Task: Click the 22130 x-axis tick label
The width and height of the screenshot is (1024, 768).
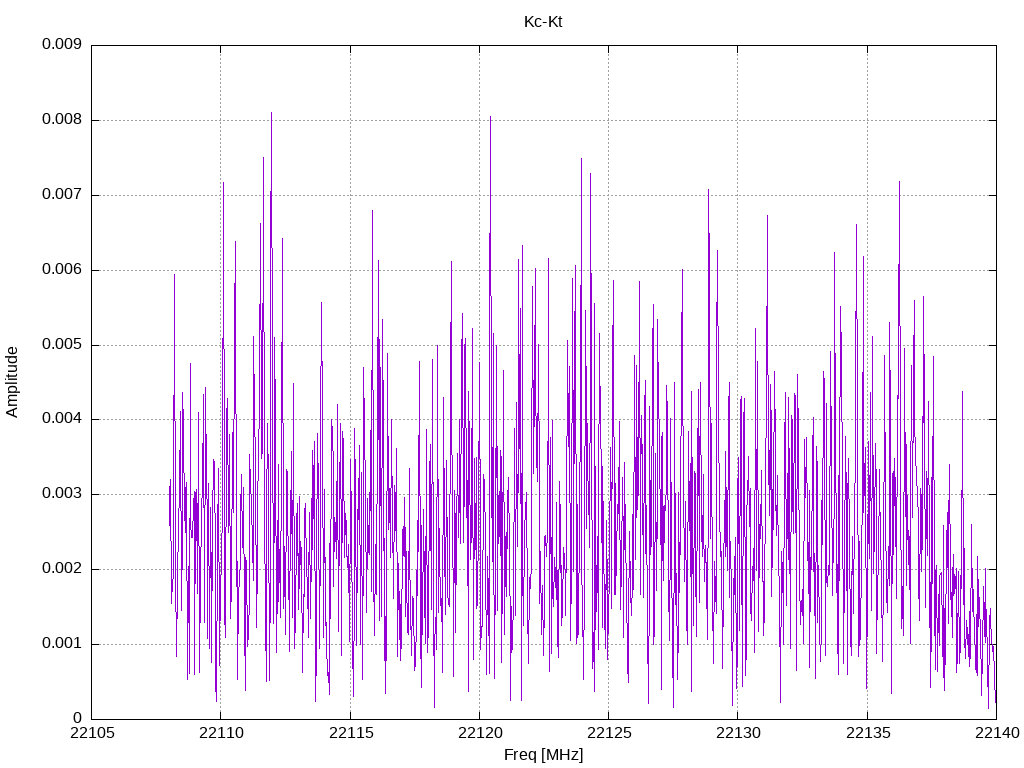Action: click(738, 733)
